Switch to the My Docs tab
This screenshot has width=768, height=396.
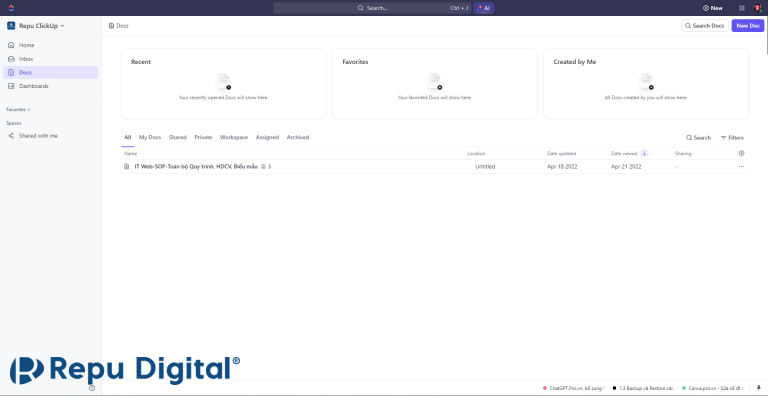point(150,137)
